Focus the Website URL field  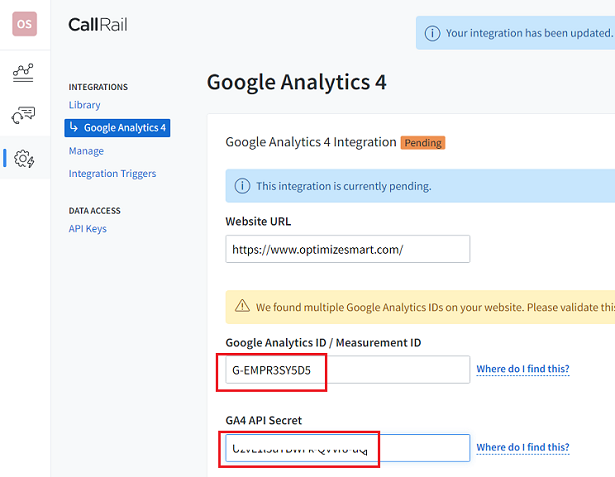347,249
